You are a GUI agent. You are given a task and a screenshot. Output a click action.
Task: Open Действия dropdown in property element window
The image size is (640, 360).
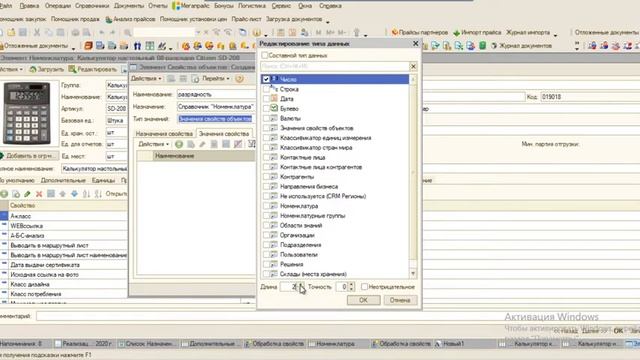(146, 78)
